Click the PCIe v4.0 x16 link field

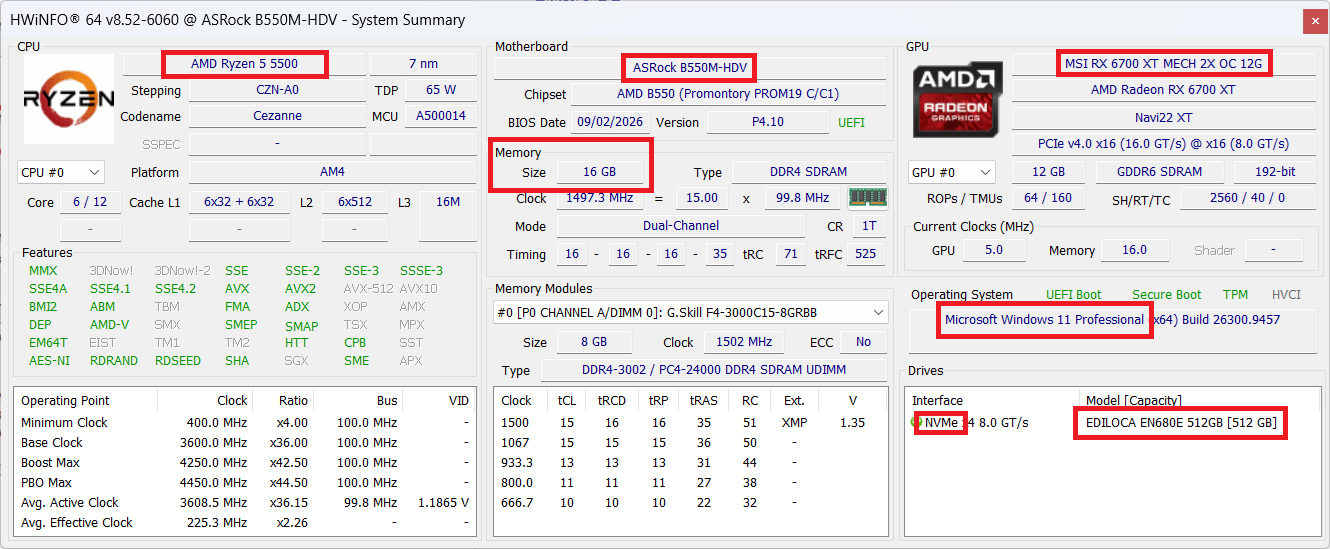click(1163, 144)
